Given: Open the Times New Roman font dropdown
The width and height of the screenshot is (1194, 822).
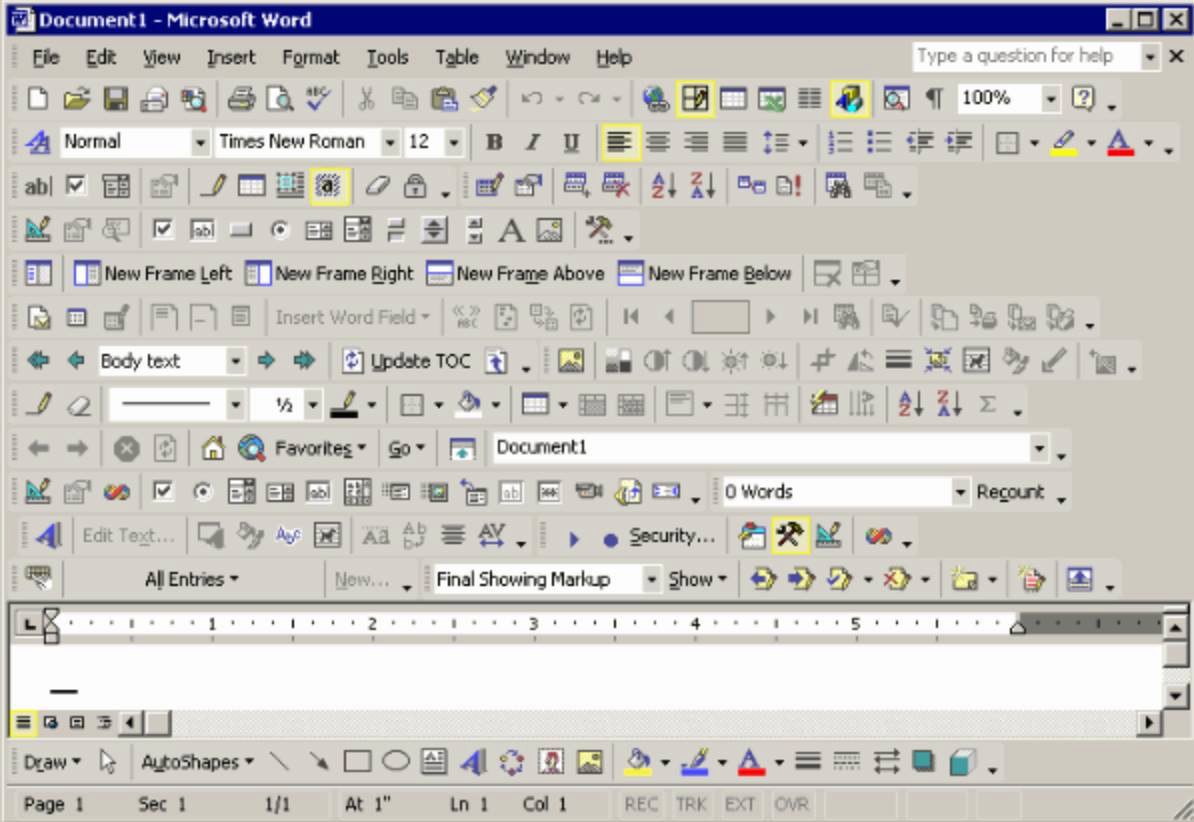Looking at the screenshot, I should (390, 142).
